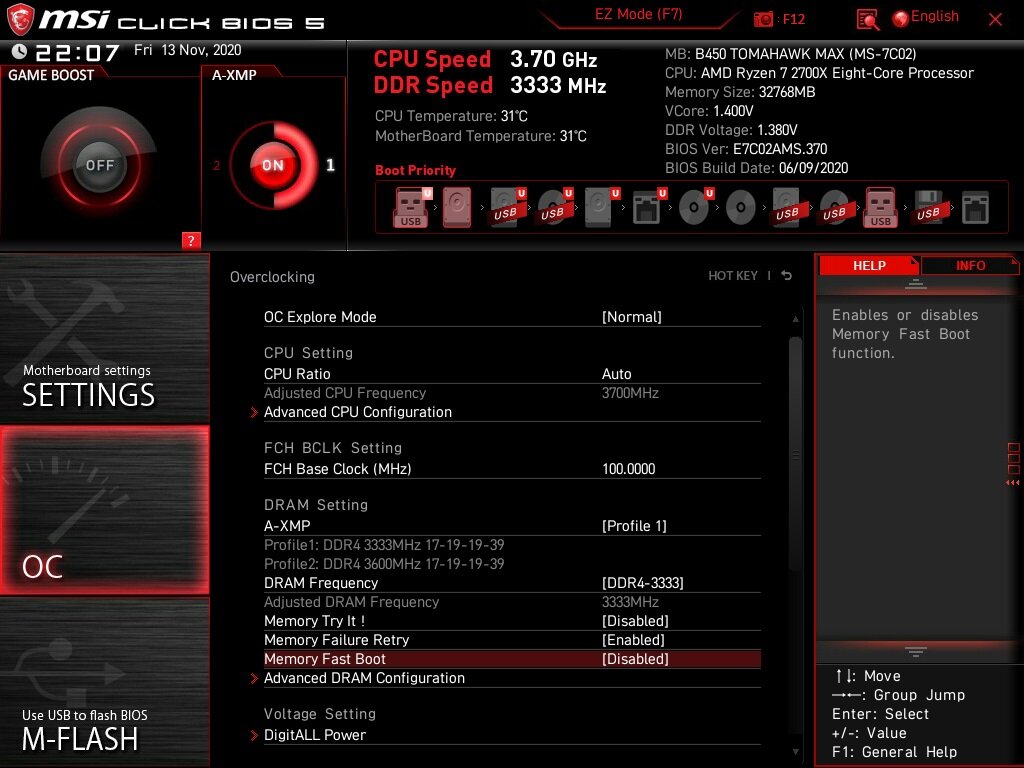The height and width of the screenshot is (768, 1024).
Task: Click the settings list scroll-down arrow
Action: (795, 752)
